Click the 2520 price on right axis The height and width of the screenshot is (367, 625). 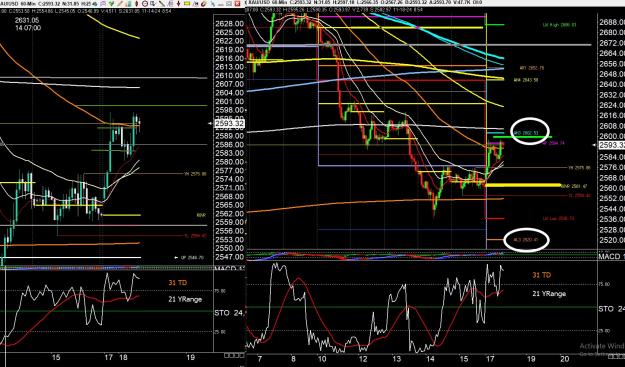point(611,240)
